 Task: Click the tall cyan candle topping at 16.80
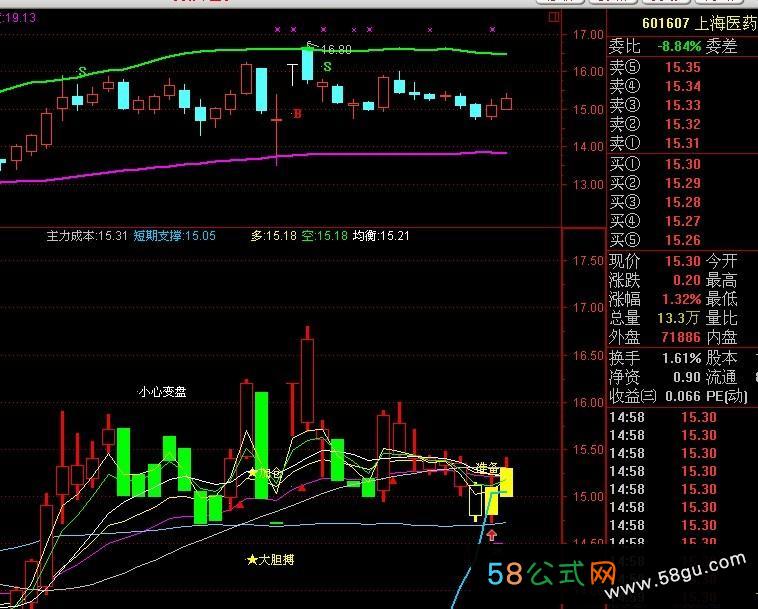(307, 63)
